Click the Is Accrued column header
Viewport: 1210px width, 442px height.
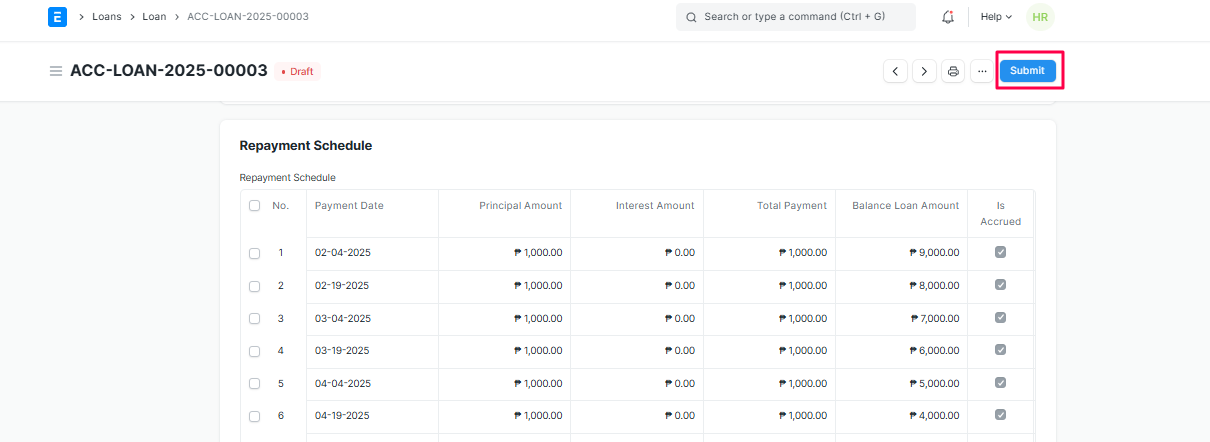pyautogui.click(x=1000, y=214)
